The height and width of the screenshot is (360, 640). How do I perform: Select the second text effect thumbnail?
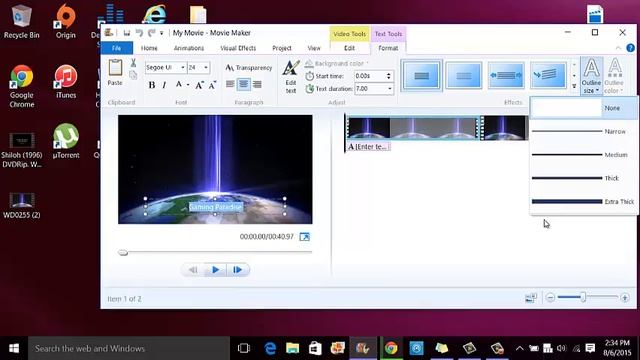(x=464, y=76)
